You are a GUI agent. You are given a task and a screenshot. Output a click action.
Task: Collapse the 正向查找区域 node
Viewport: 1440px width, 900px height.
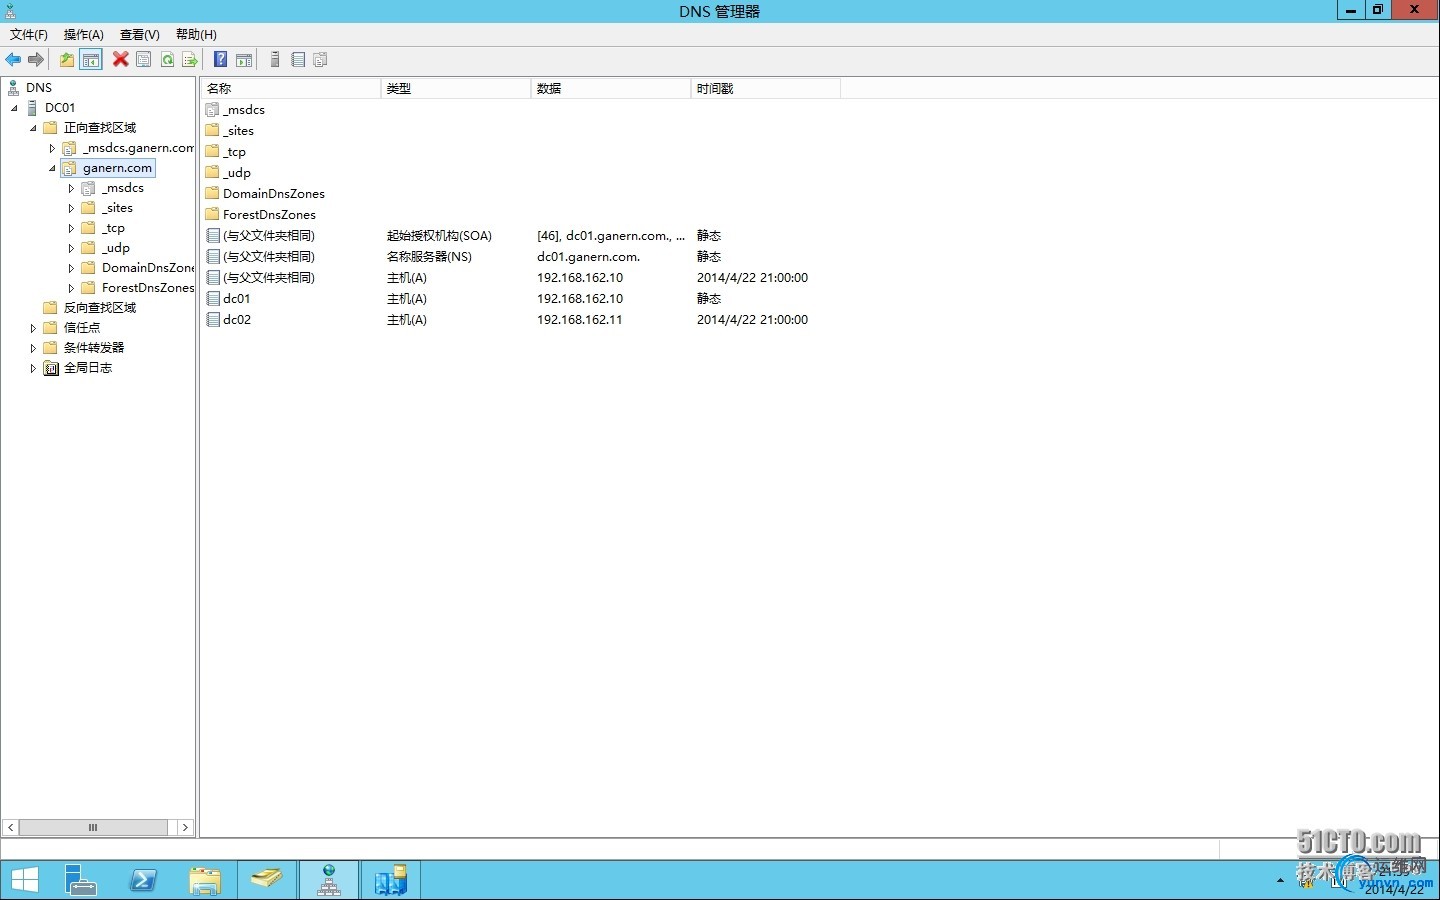pos(33,128)
